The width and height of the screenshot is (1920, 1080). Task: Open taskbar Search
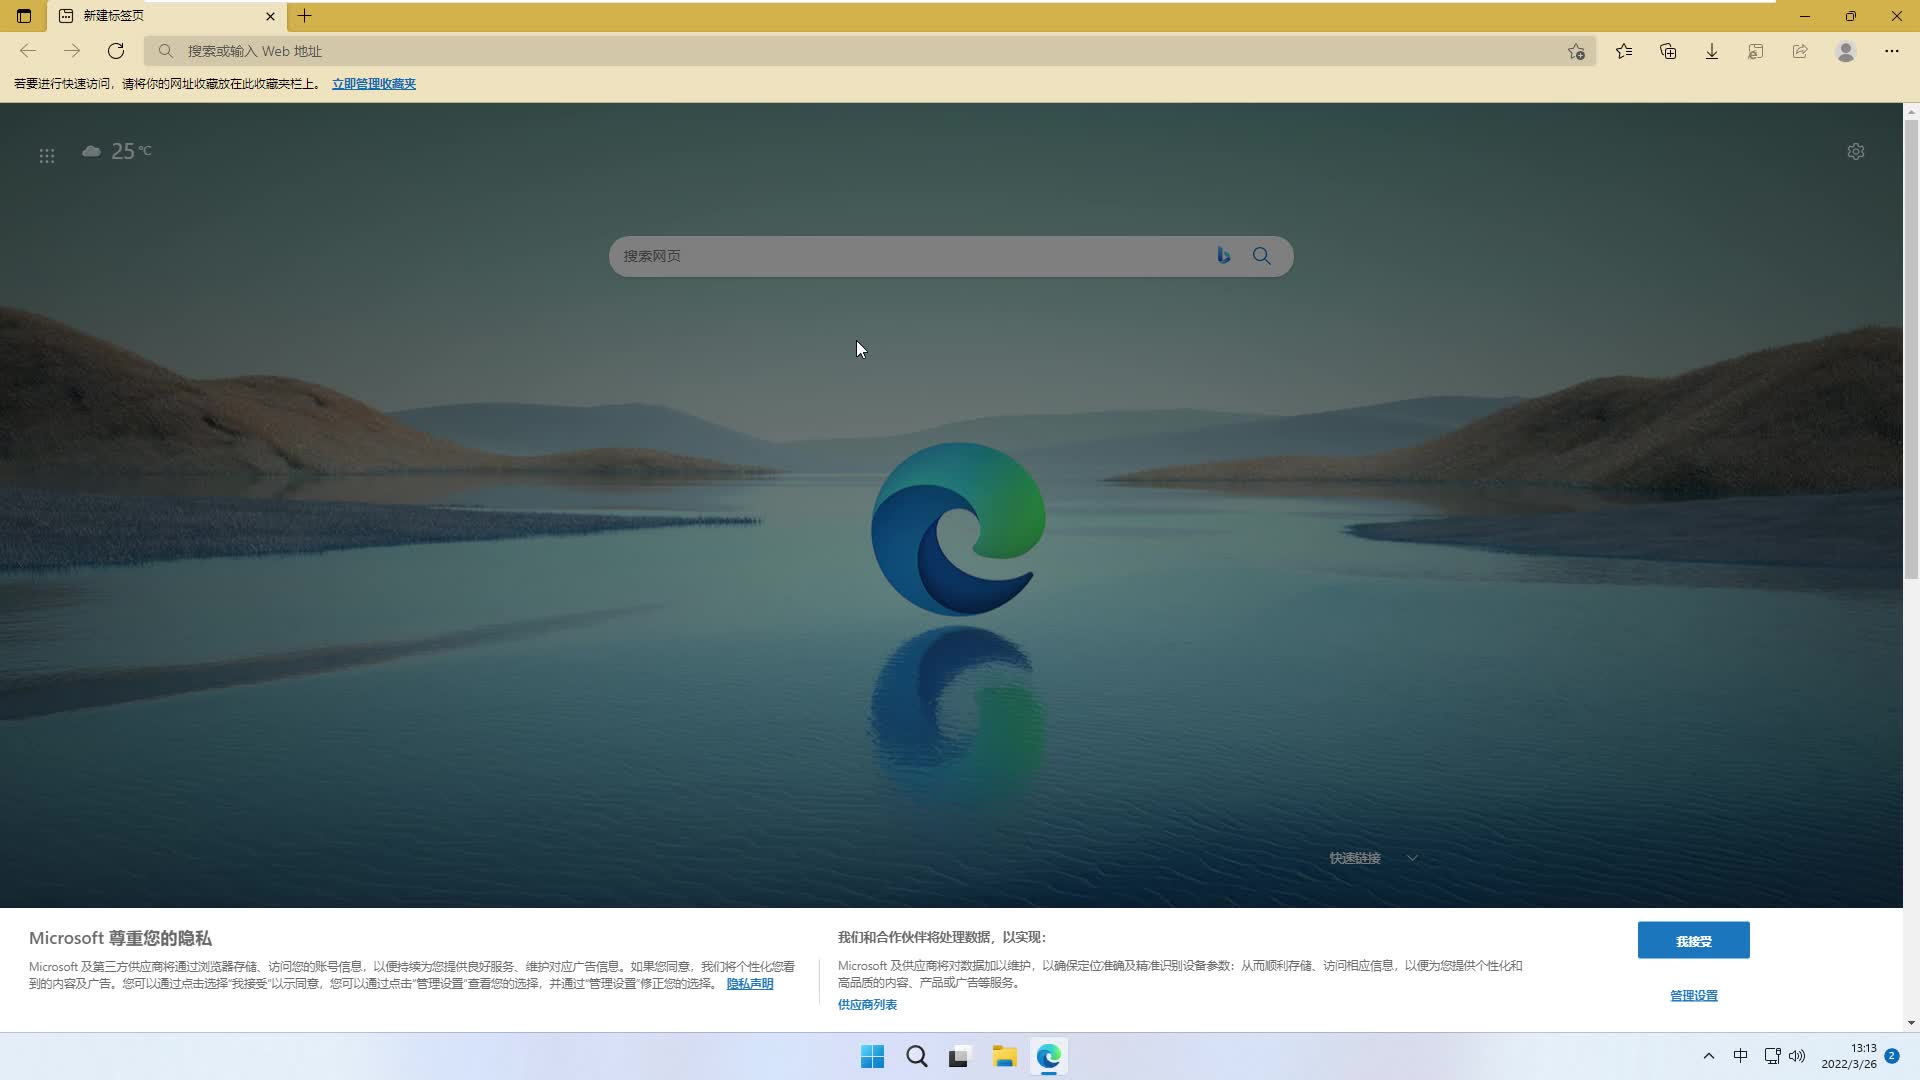(x=916, y=1057)
